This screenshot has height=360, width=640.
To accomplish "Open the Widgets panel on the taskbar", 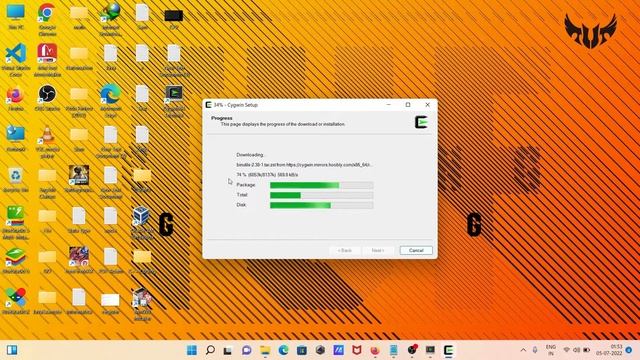I will [12, 350].
